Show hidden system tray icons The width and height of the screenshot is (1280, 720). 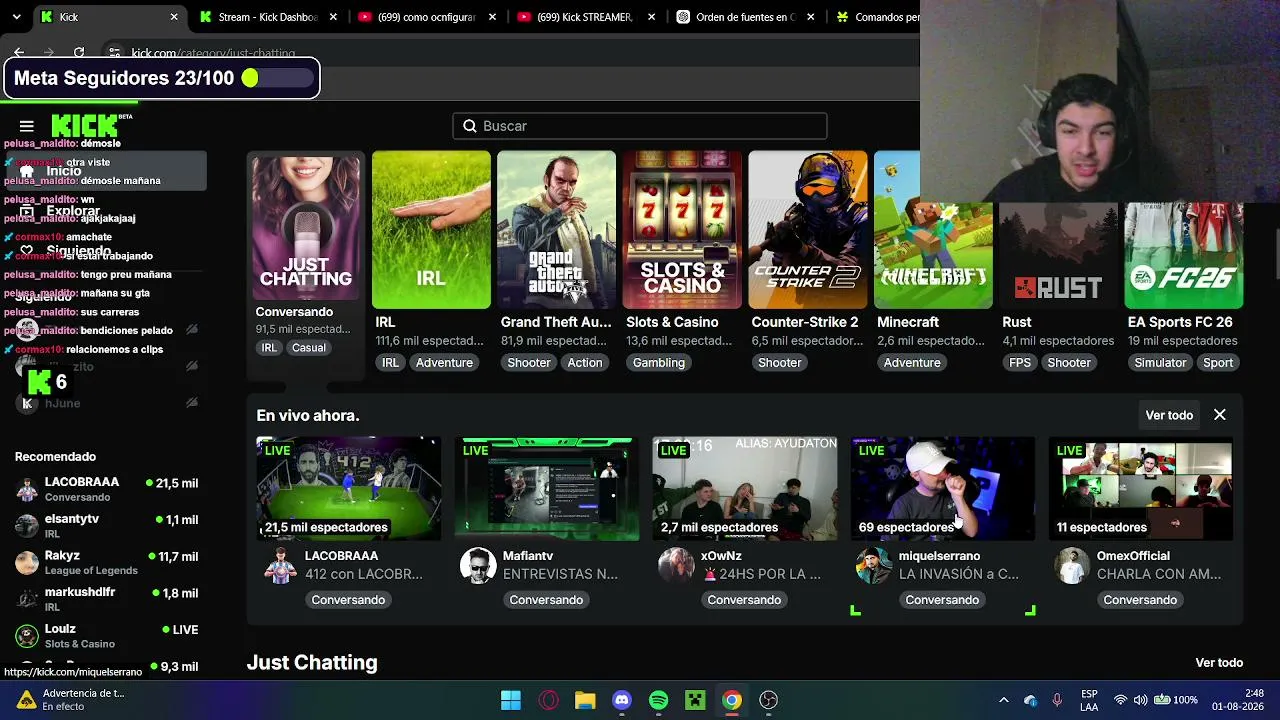point(1004,700)
